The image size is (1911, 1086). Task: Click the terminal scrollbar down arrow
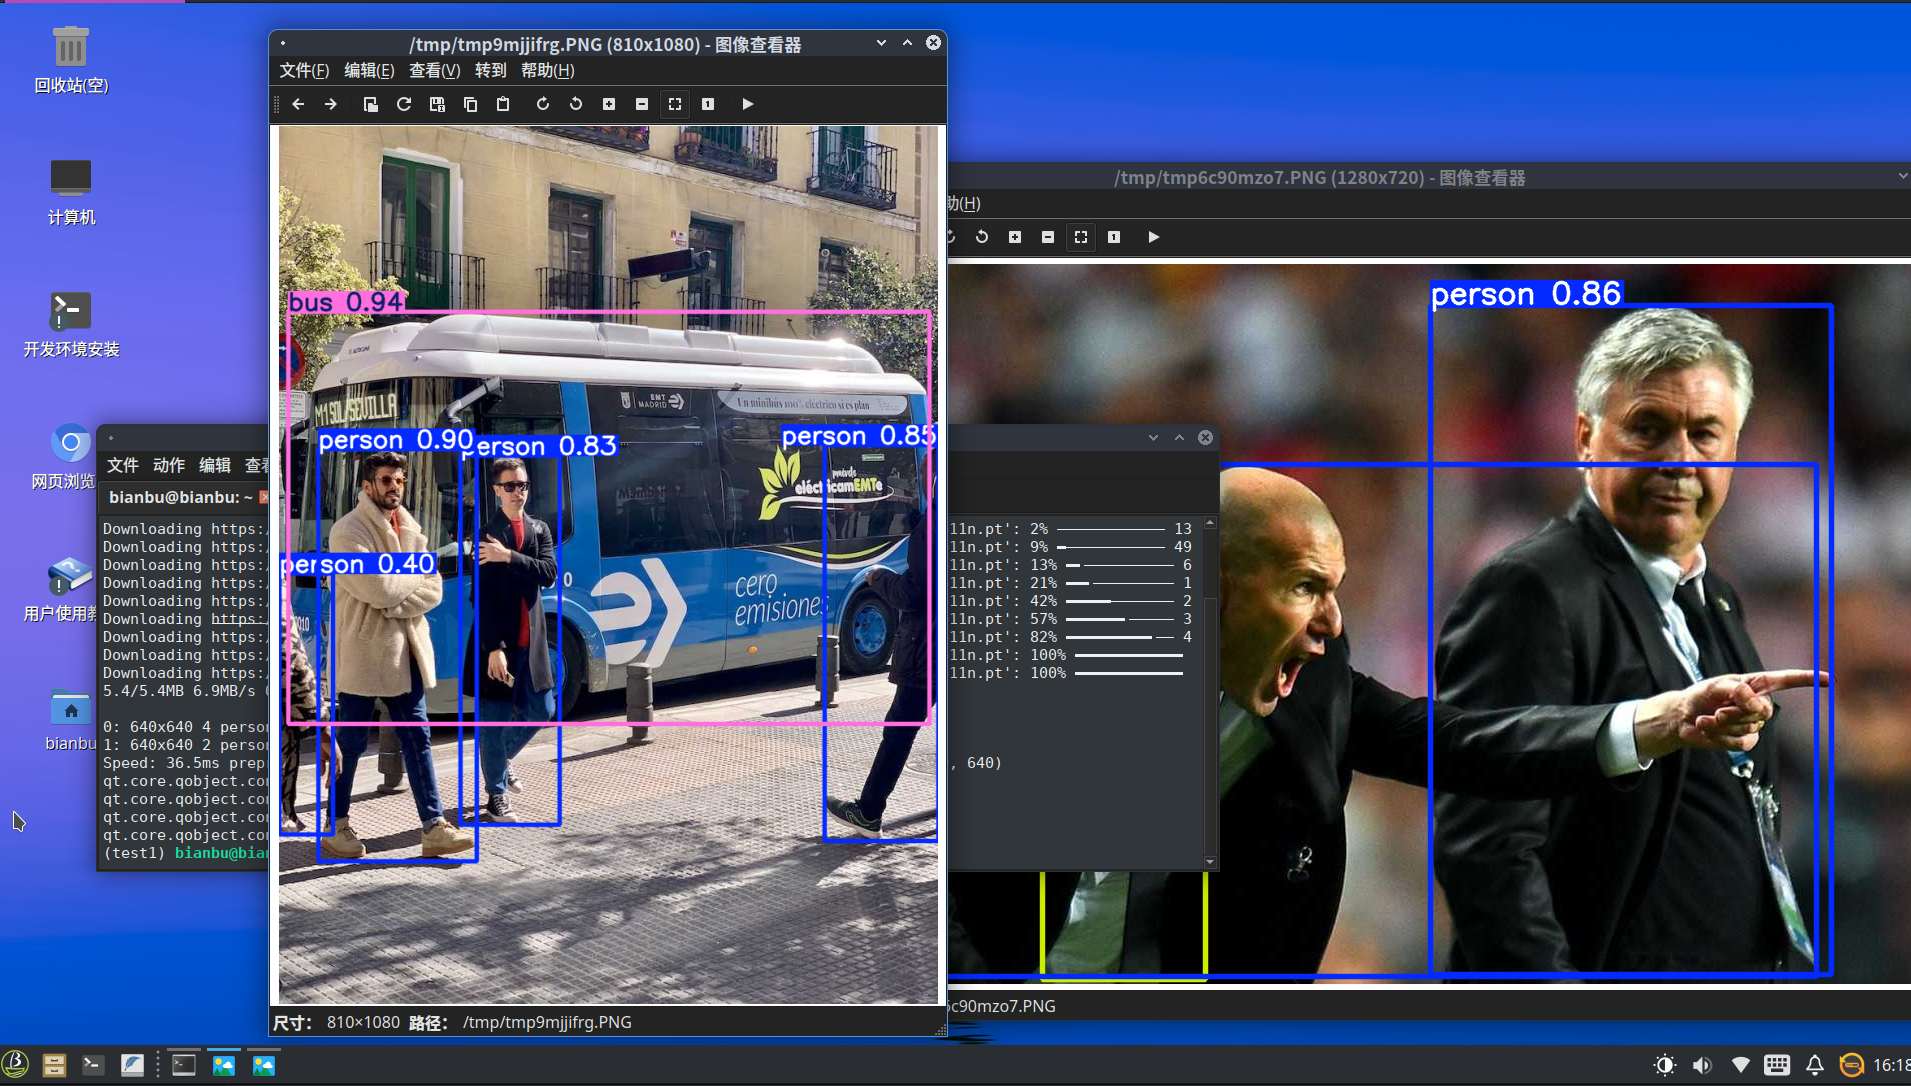coord(1210,862)
